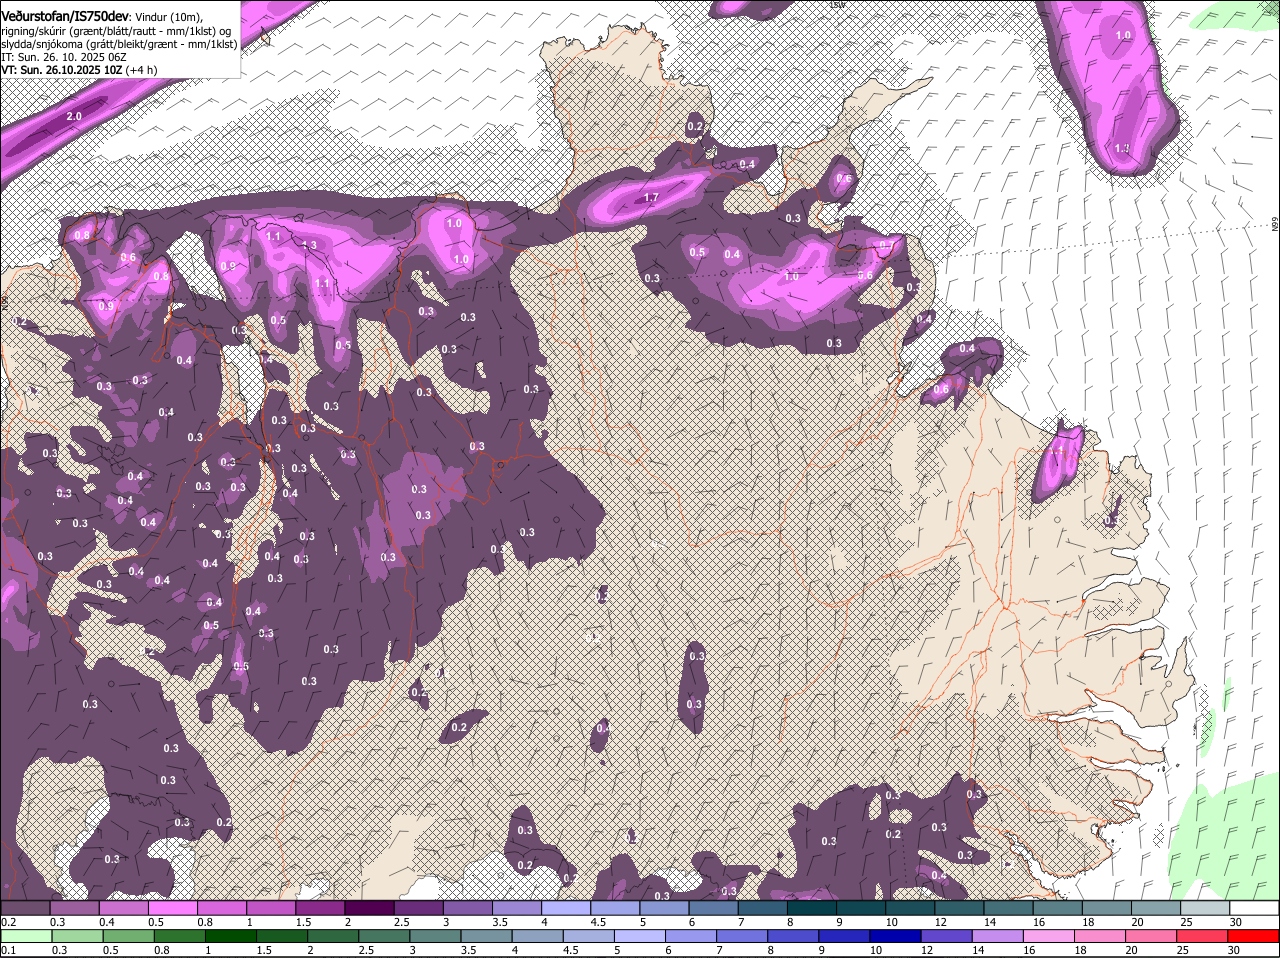Select the "IT: Sun. 26. 10. 2025 06Z" line
This screenshot has height=958, width=1280.
(x=63, y=58)
